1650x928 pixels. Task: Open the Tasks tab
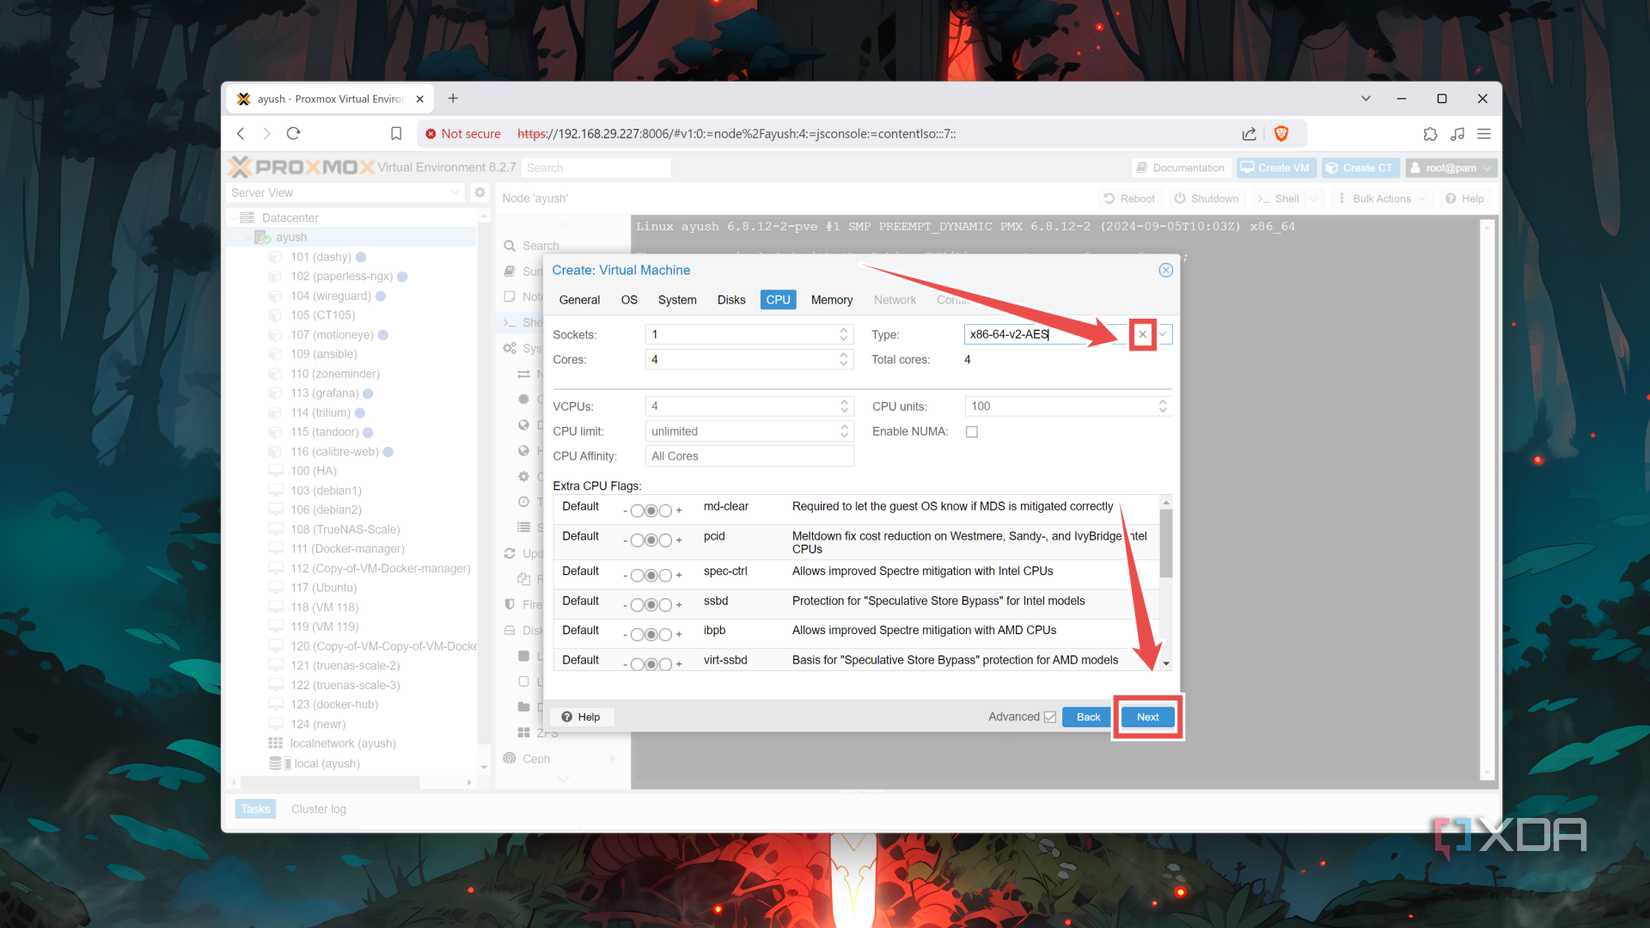tap(255, 809)
